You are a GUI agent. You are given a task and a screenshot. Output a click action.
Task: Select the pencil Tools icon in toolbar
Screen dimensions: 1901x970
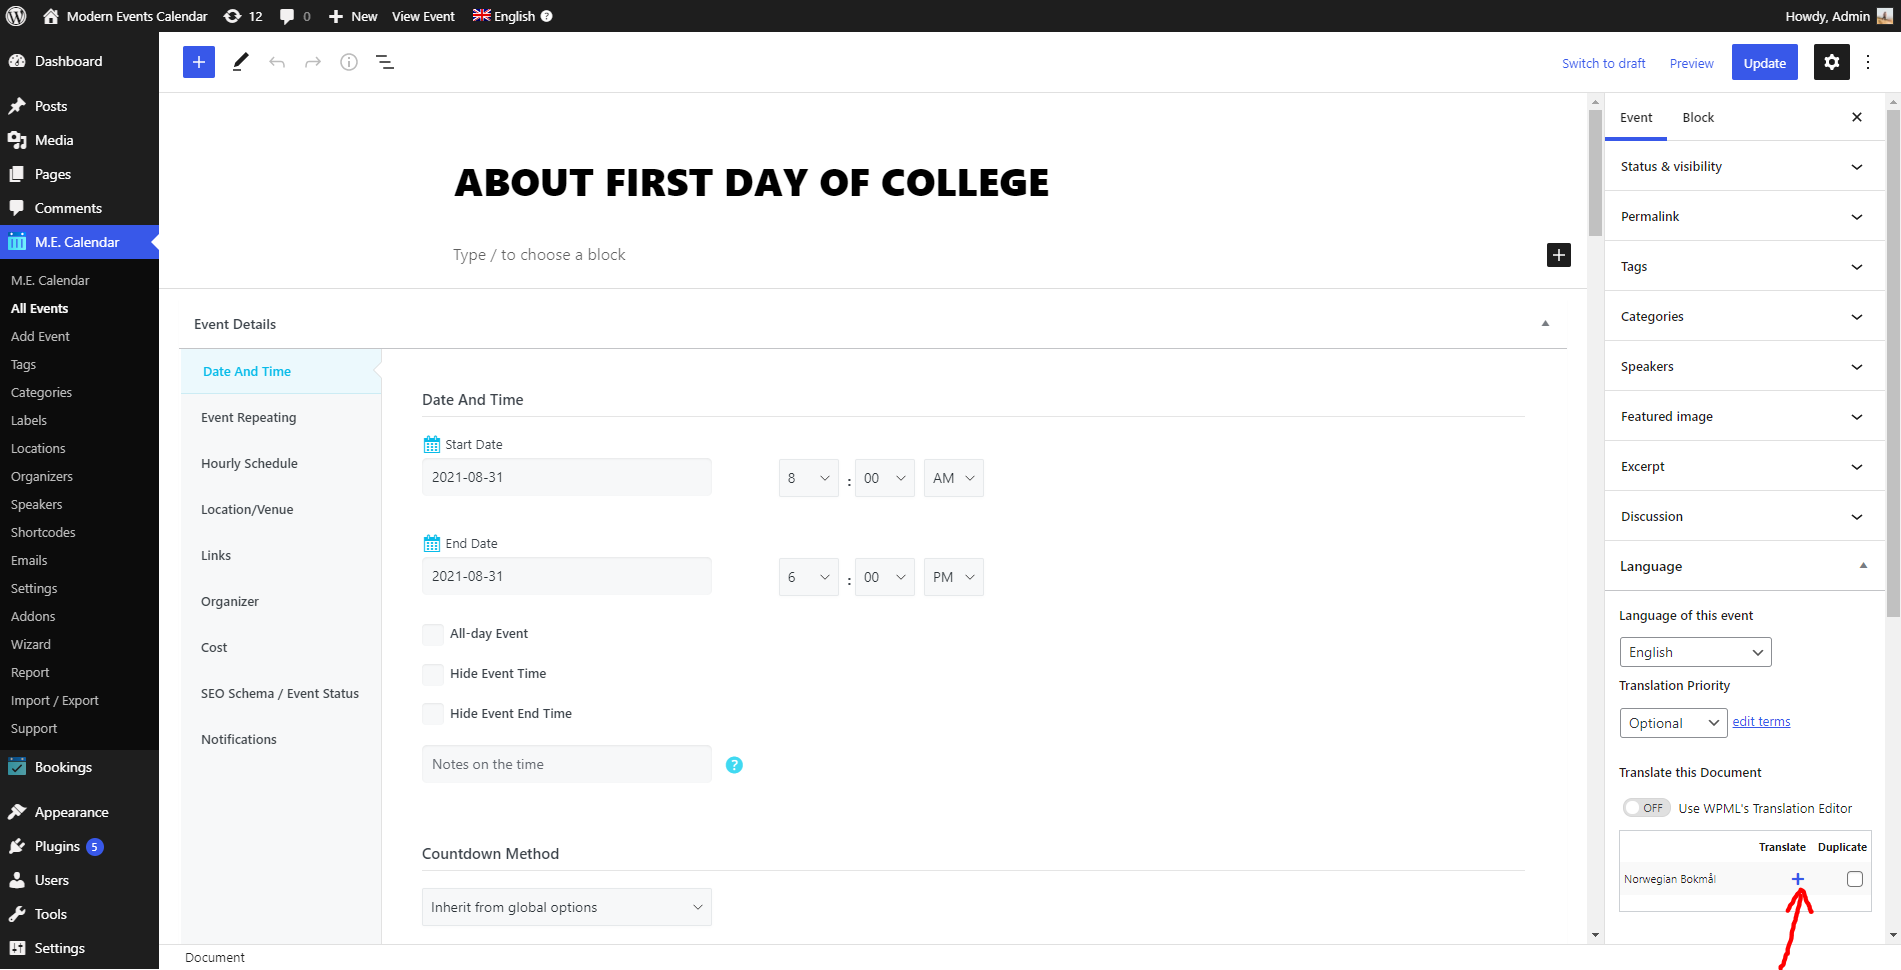coord(240,62)
